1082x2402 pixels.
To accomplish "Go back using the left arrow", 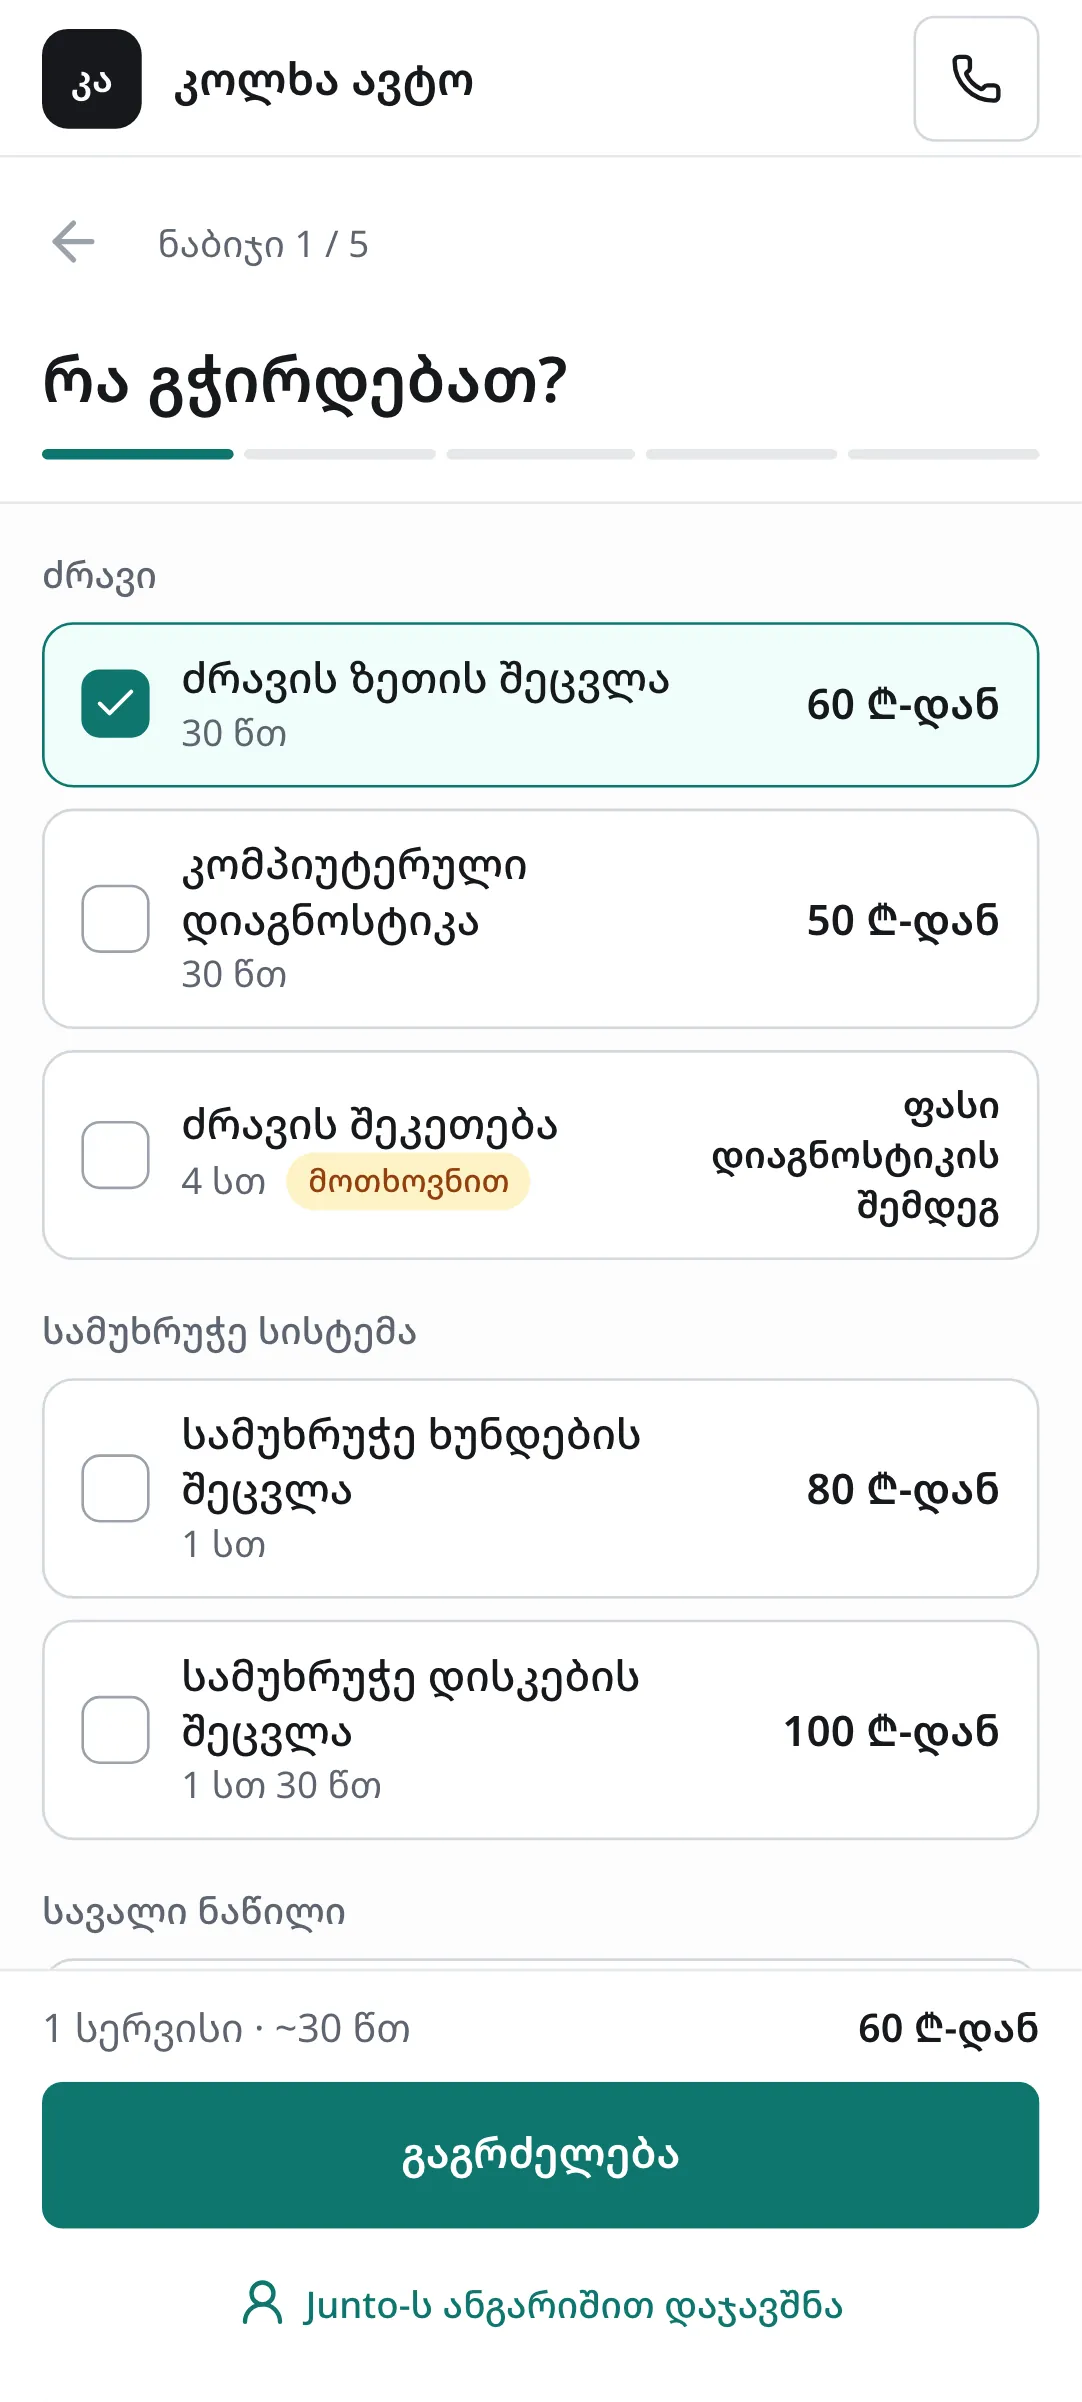I will (x=73, y=242).
